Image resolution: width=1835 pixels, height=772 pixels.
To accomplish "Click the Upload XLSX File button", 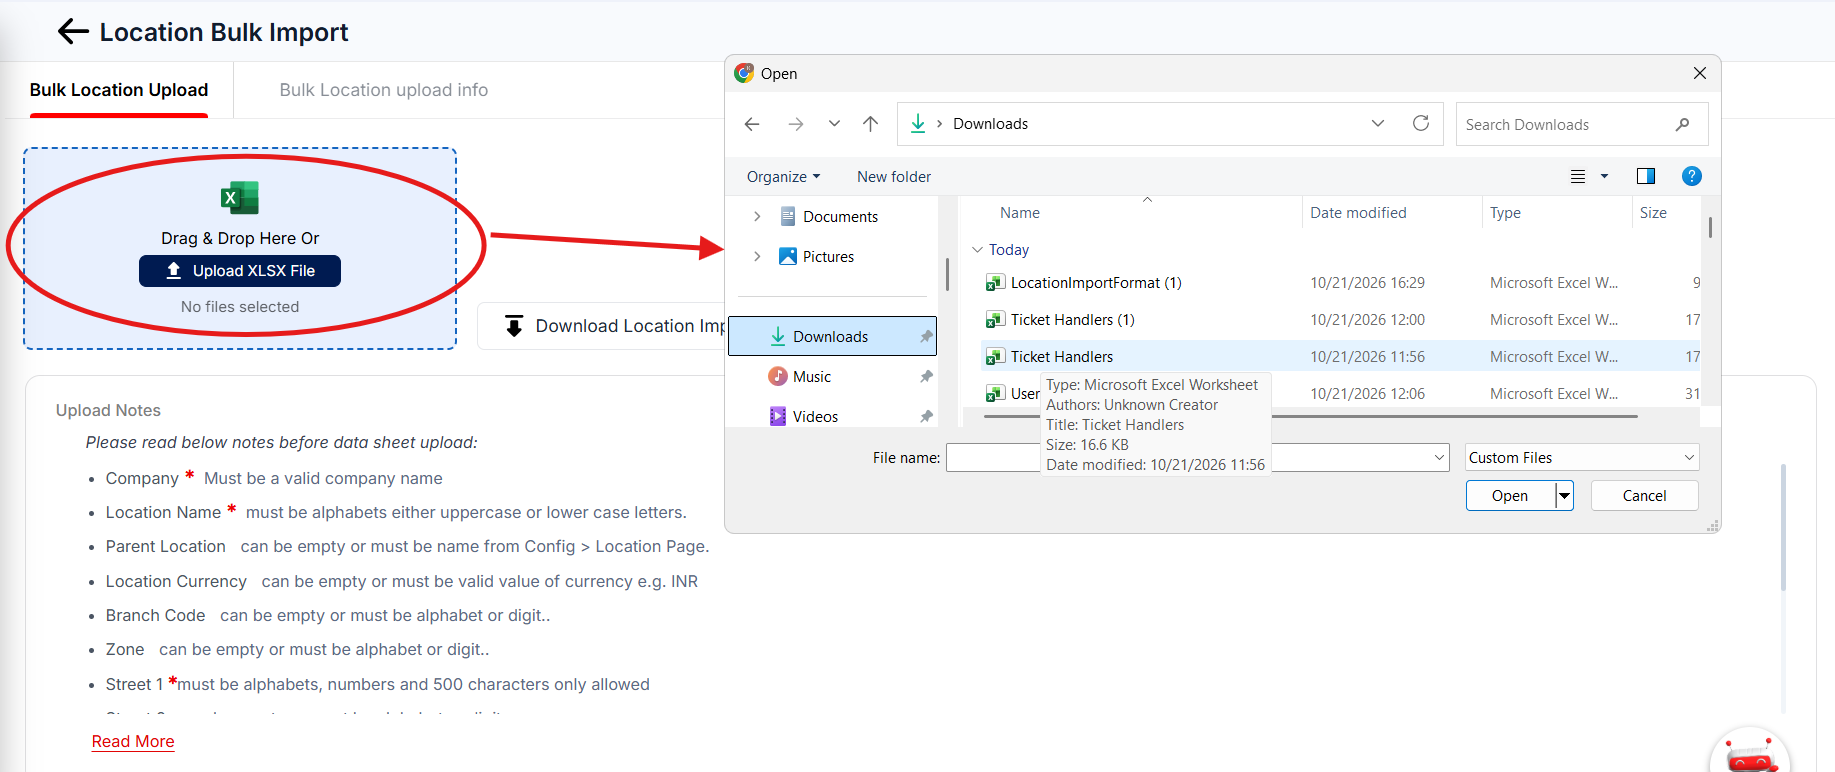I will (x=240, y=271).
